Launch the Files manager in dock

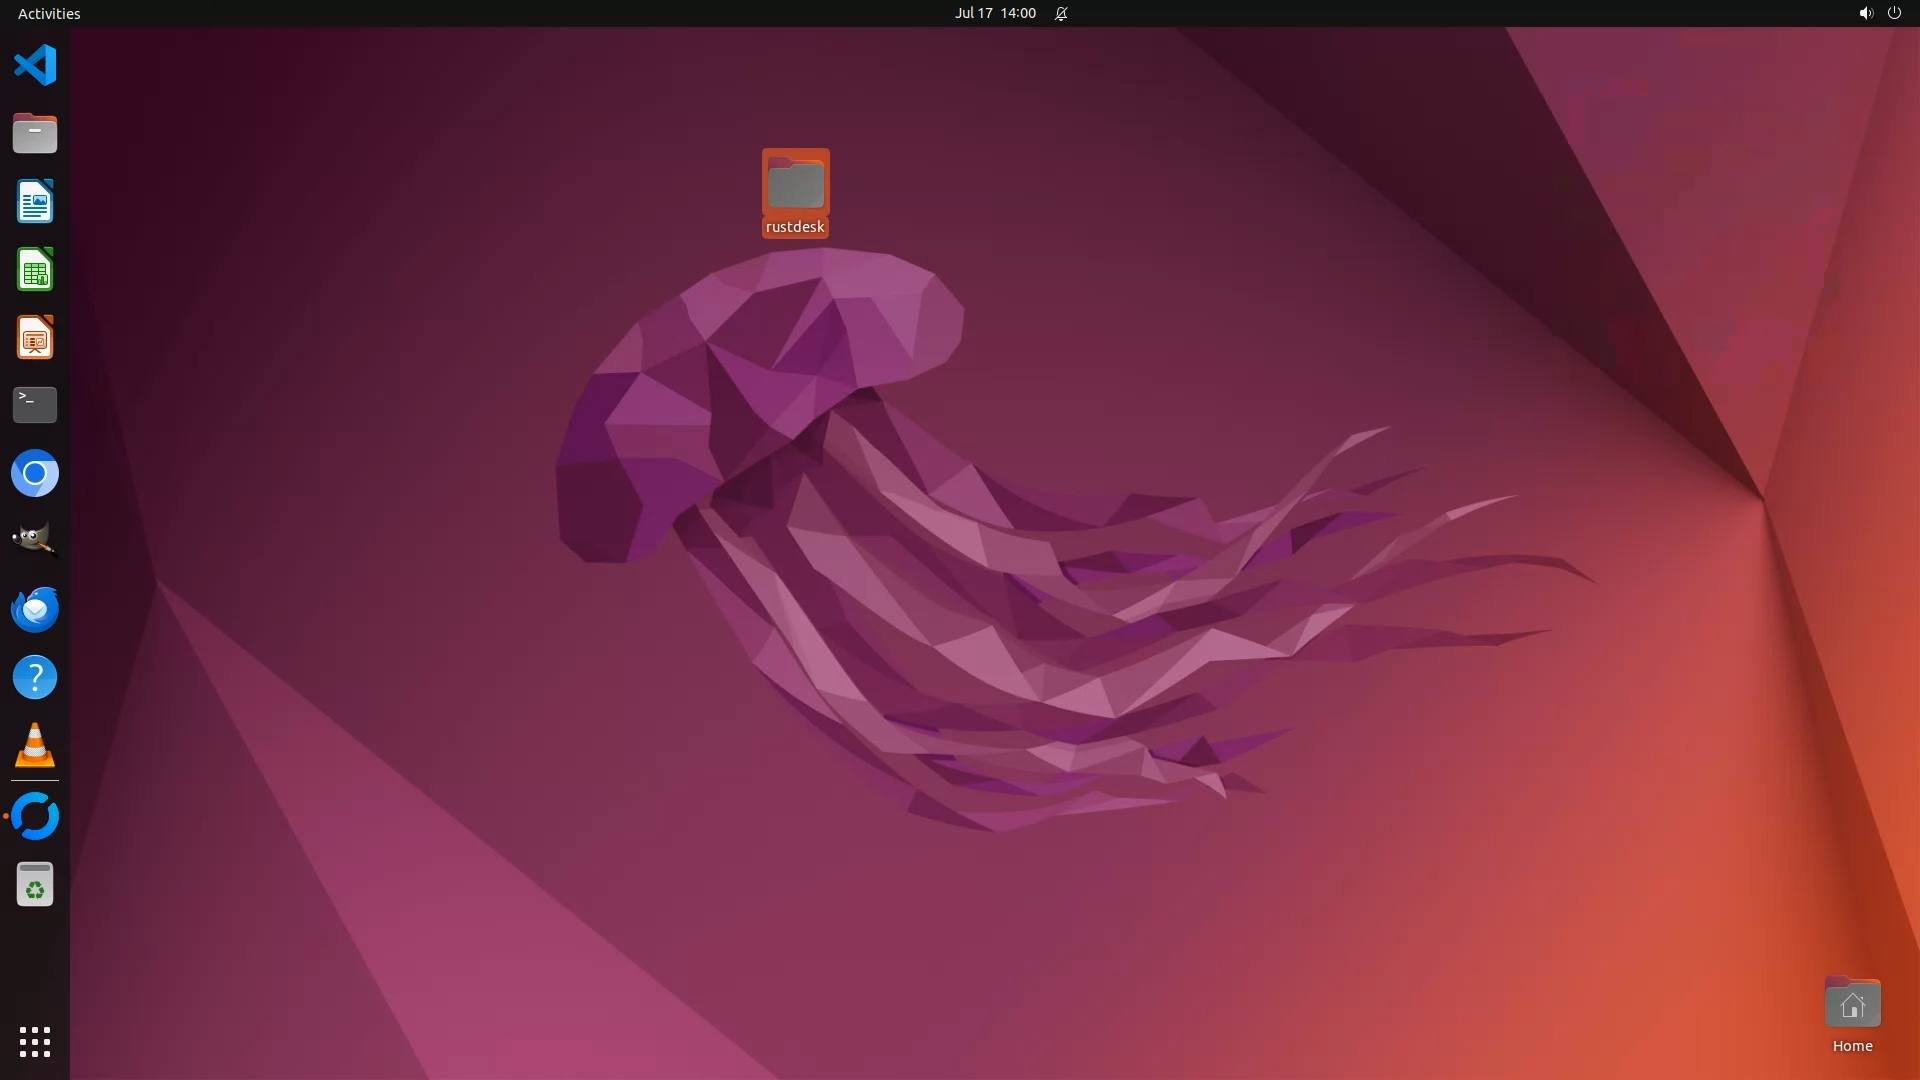coord(35,134)
